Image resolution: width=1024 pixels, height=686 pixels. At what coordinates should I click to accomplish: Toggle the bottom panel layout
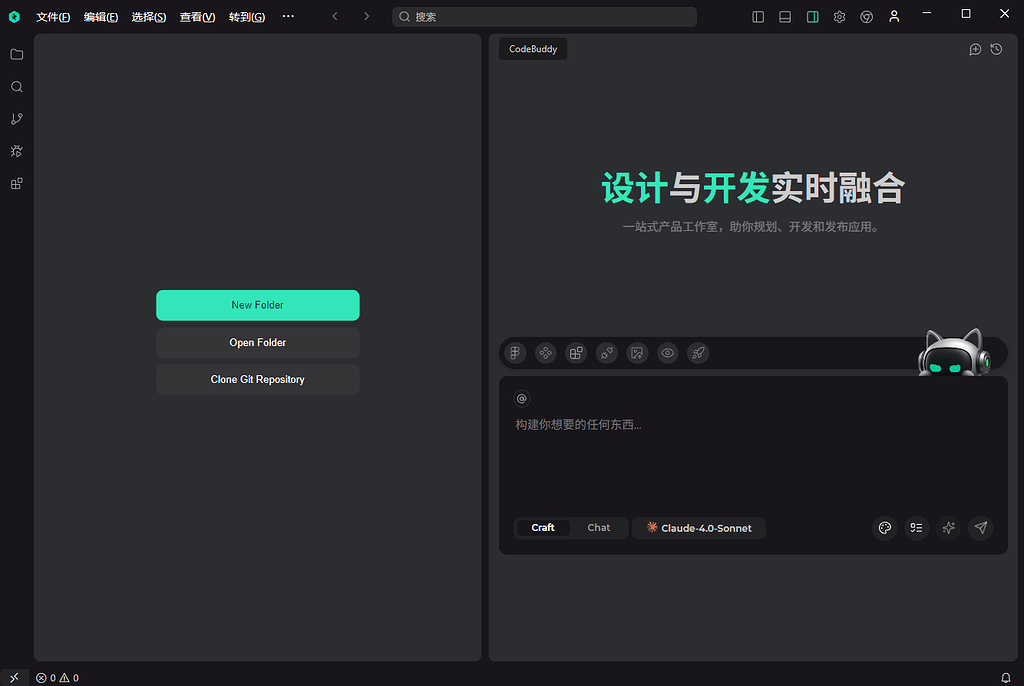pos(786,17)
